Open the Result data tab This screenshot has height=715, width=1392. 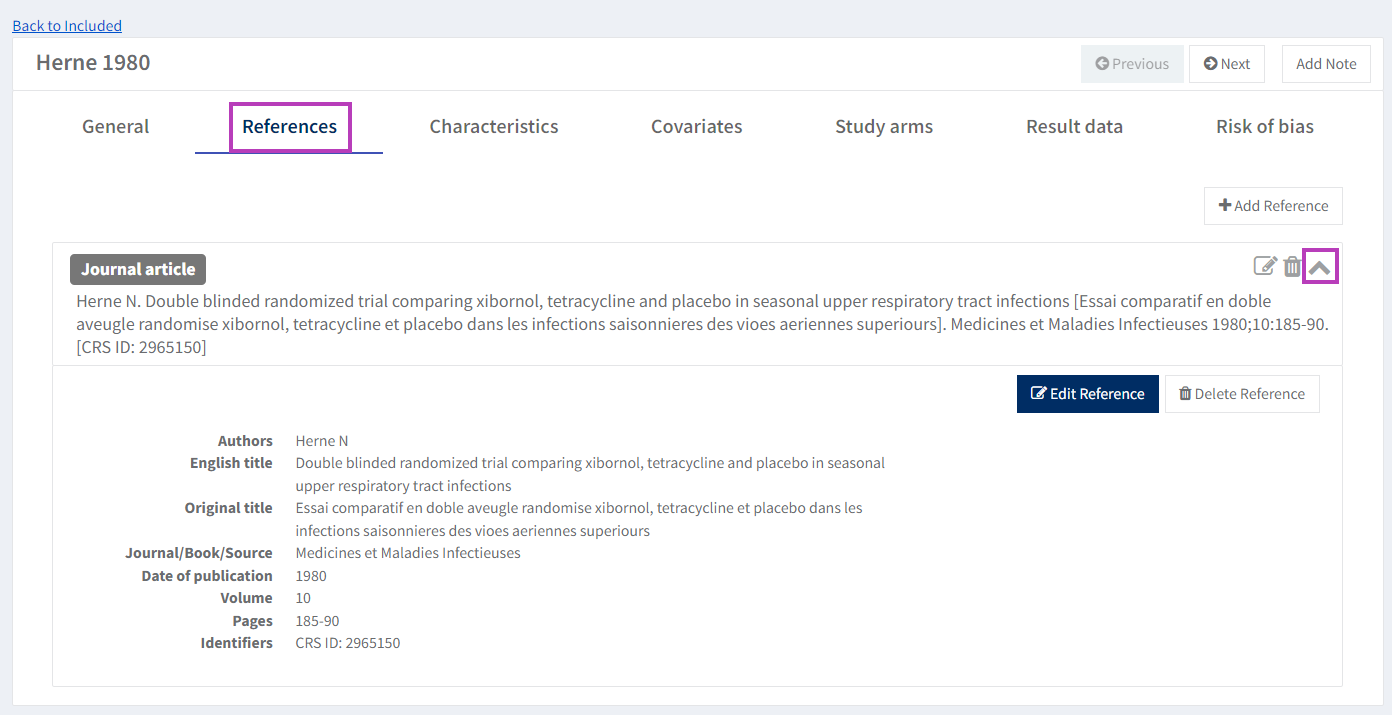[1074, 127]
